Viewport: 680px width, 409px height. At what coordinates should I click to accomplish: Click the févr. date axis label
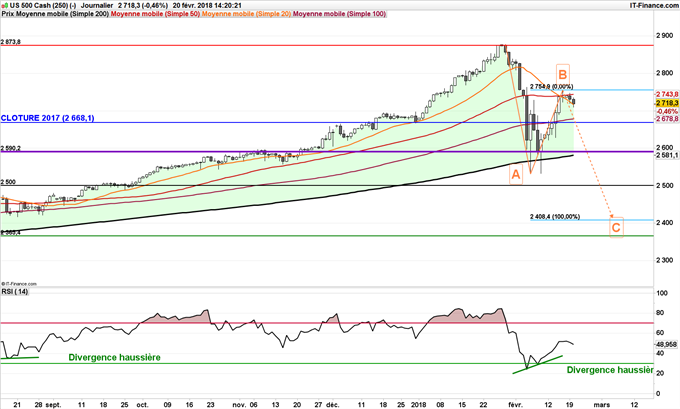tap(516, 404)
